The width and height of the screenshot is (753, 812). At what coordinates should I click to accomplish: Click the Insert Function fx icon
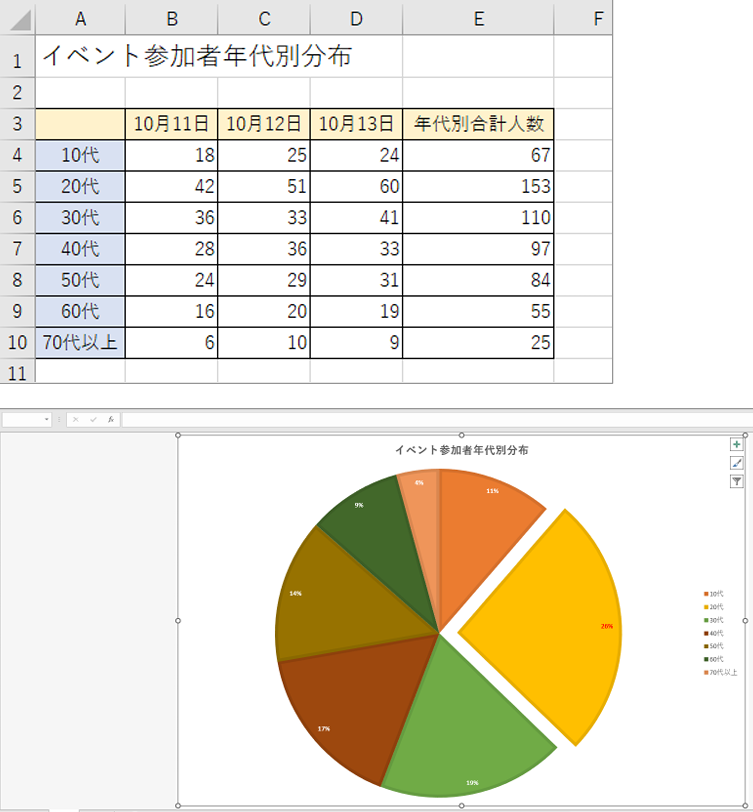tap(111, 419)
